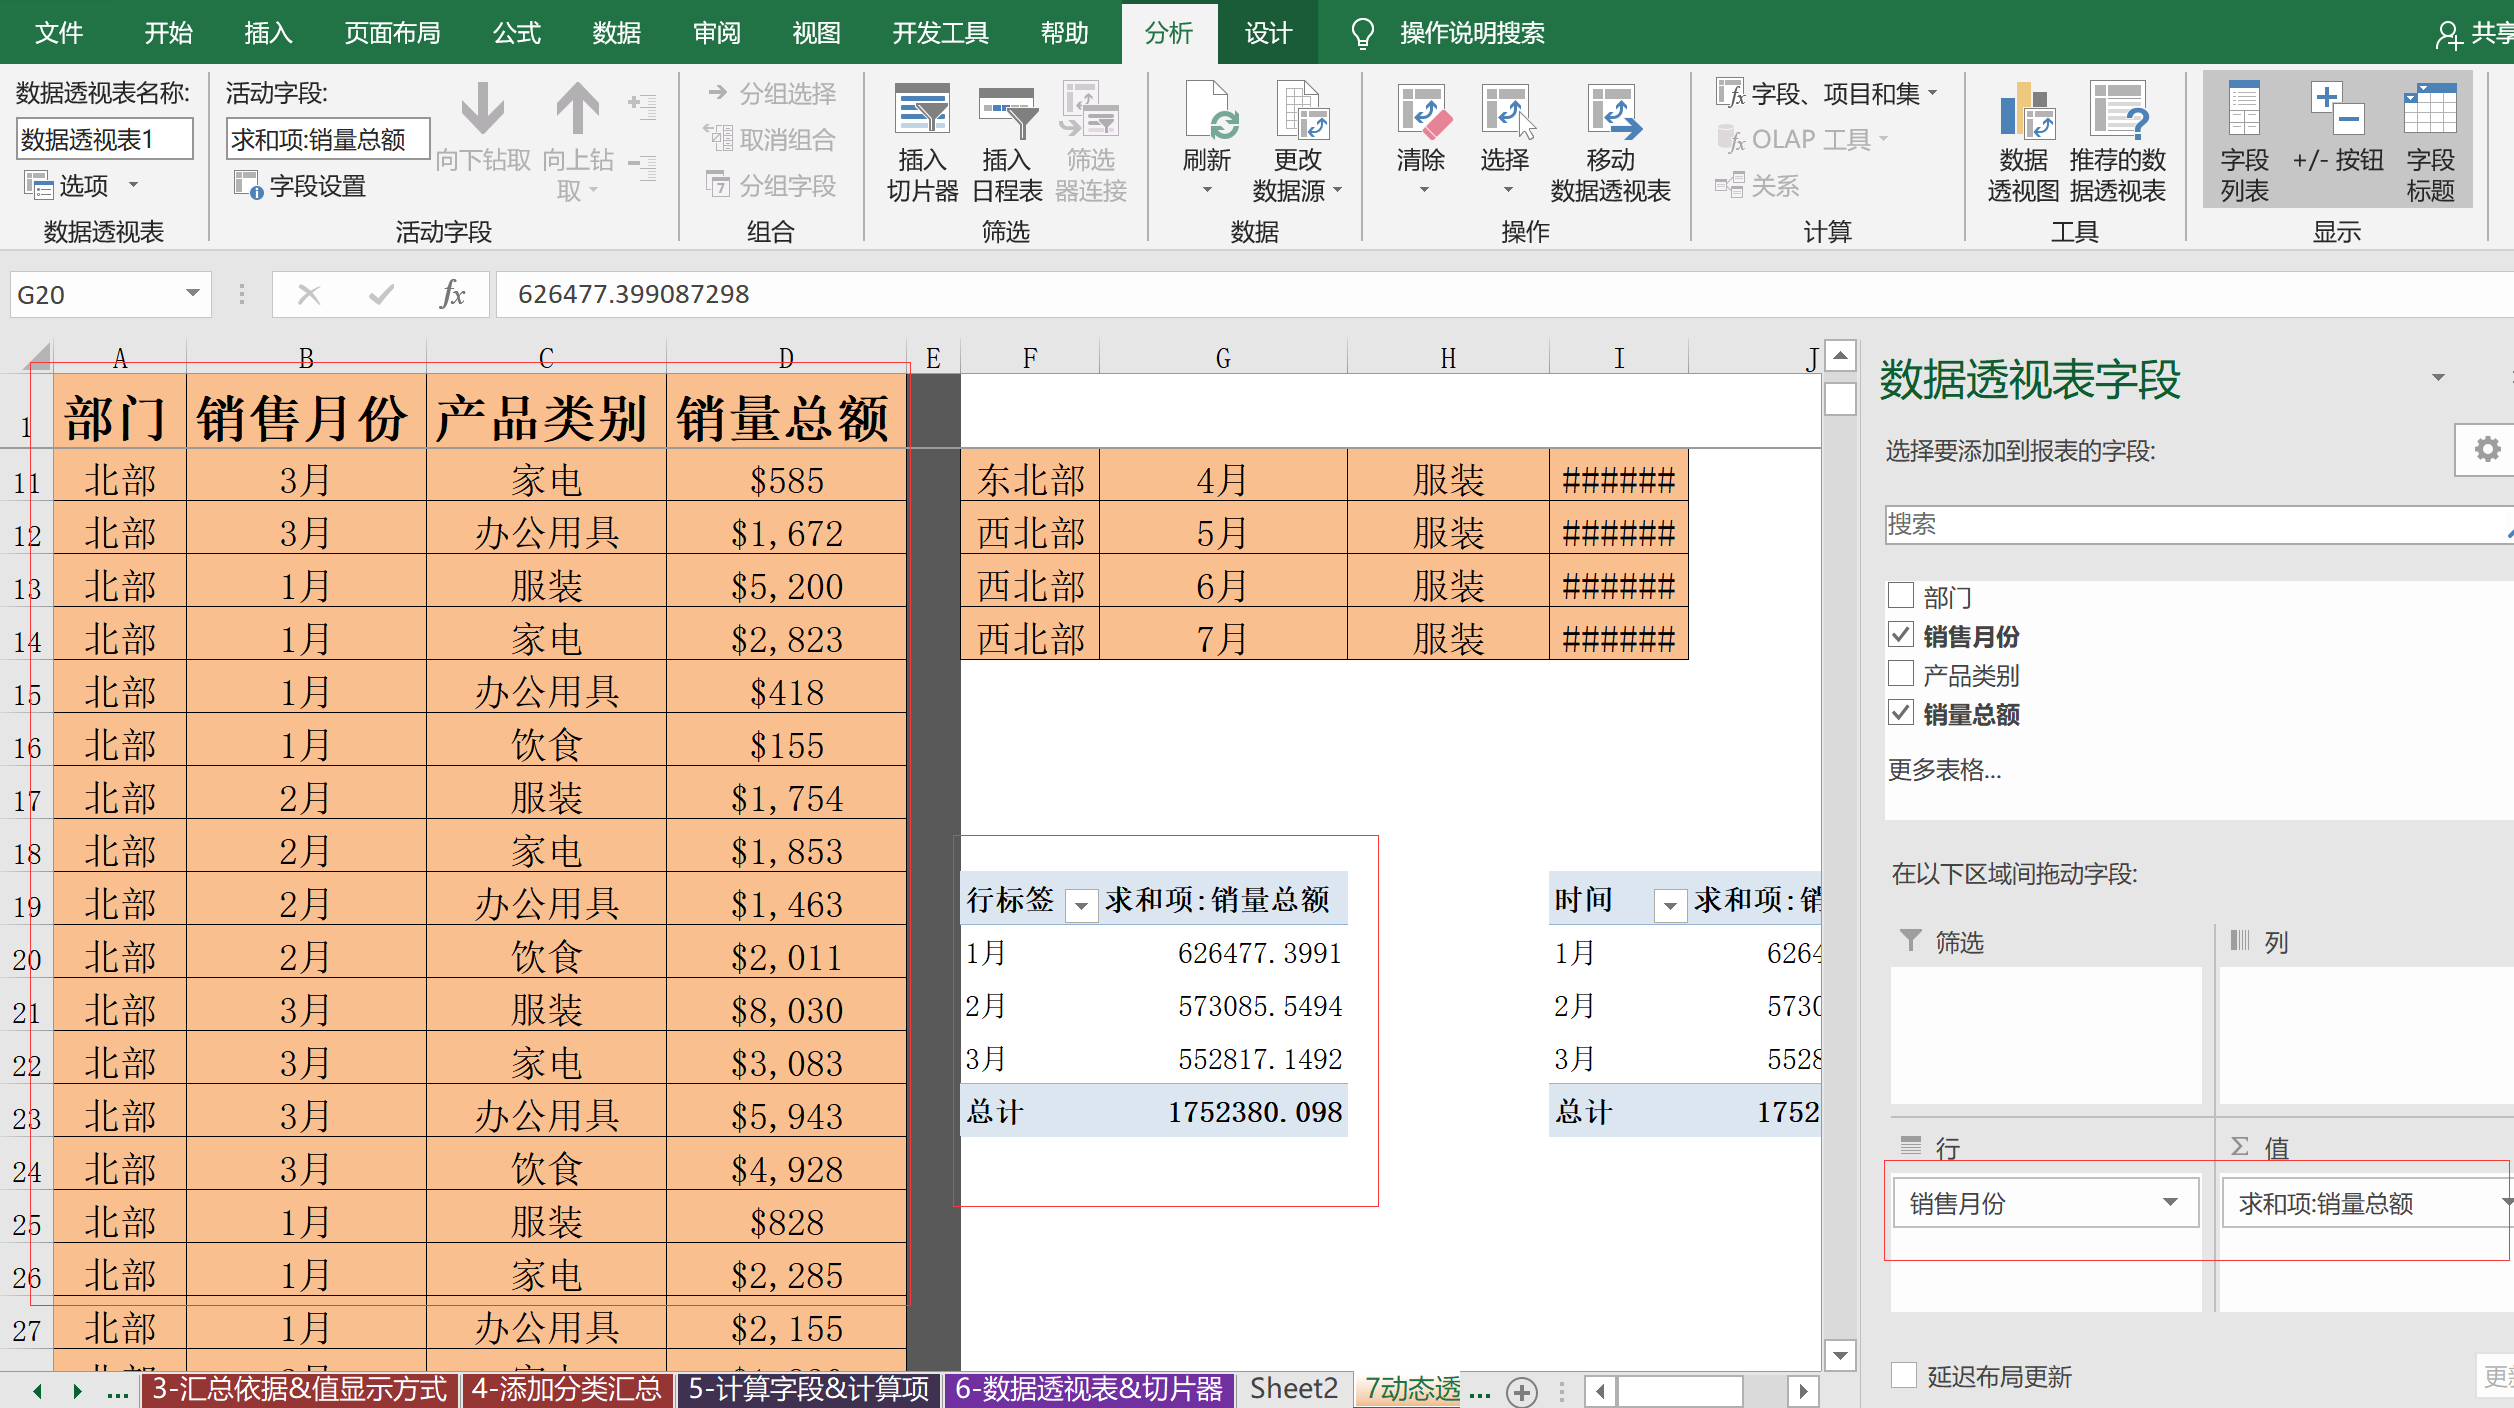
Task: Click operation search 操作说明搜索 box
Action: point(1472,33)
